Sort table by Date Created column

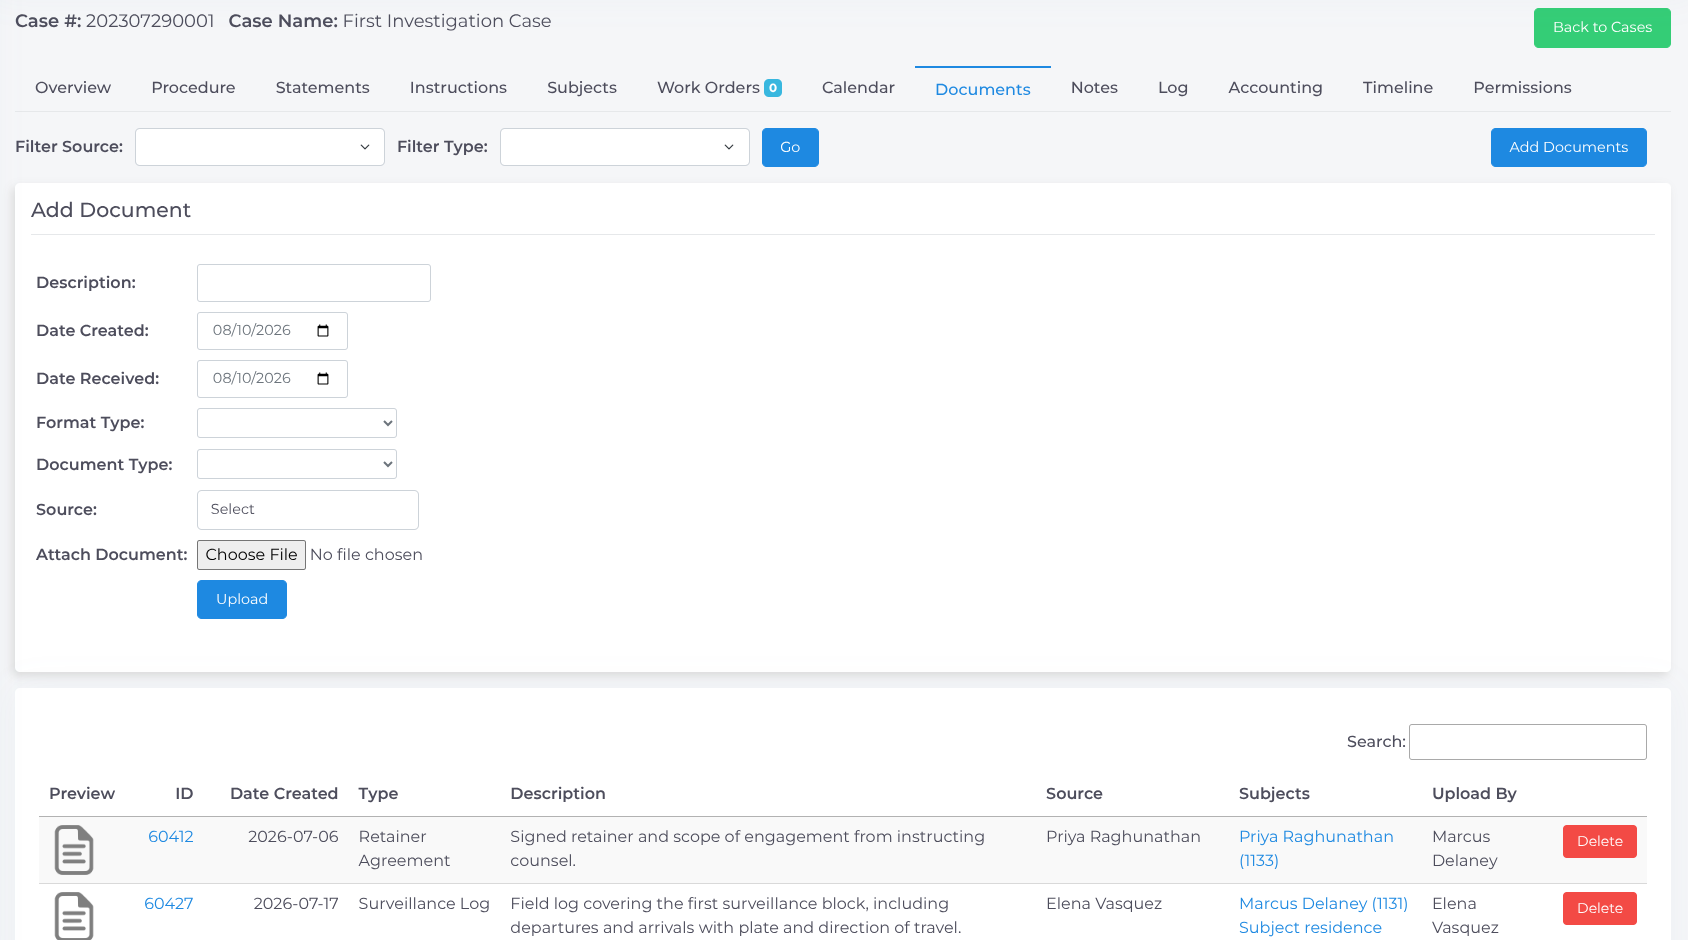[284, 794]
